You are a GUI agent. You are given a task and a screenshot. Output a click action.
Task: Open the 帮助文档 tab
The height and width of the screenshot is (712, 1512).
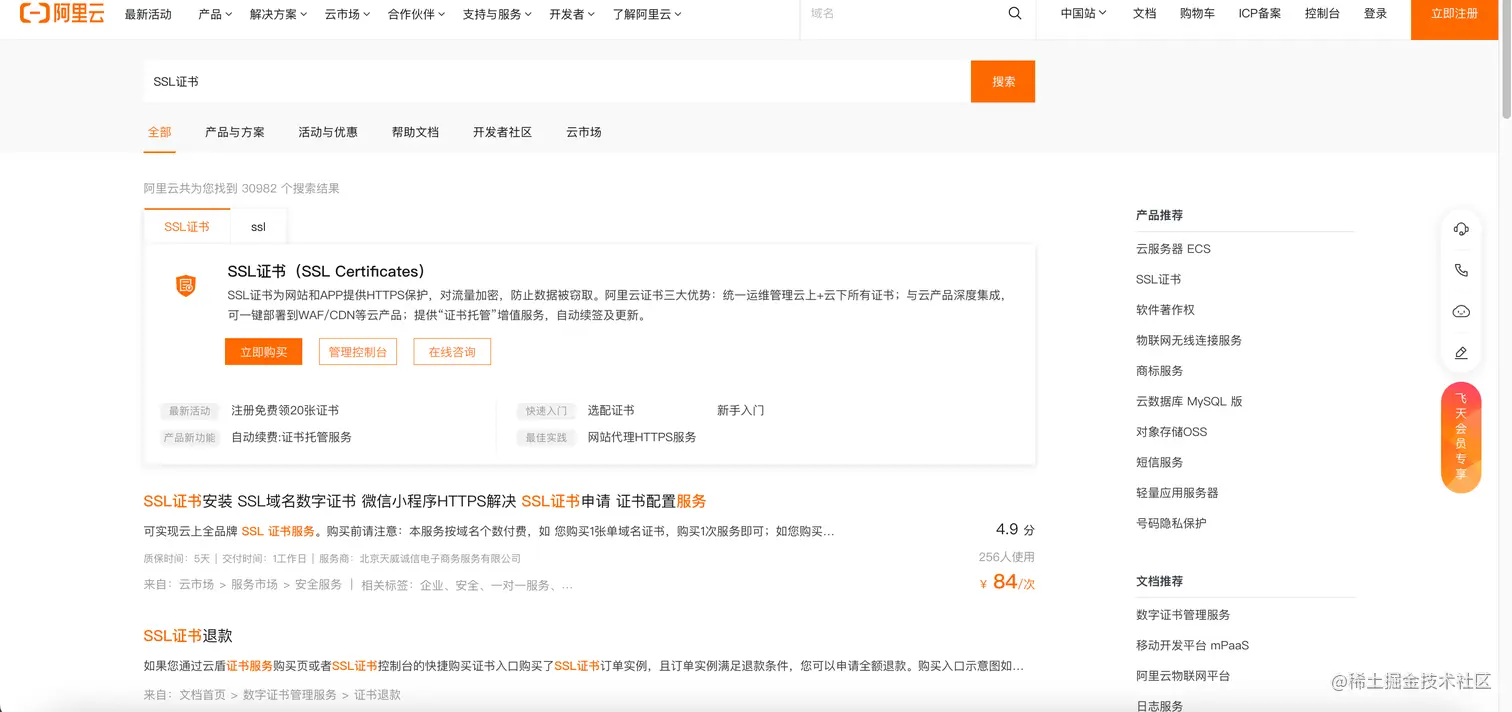click(x=415, y=132)
